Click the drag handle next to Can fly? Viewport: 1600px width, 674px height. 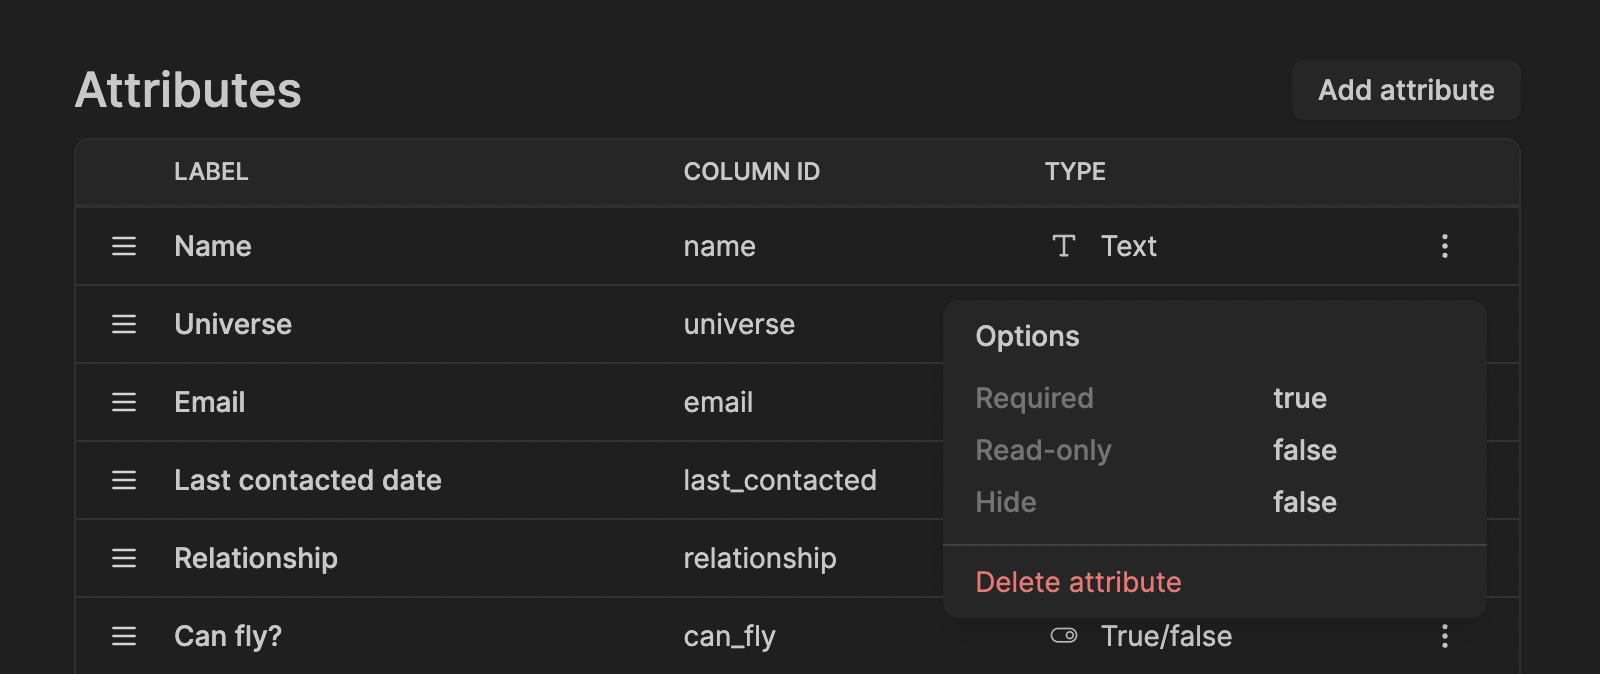click(124, 636)
